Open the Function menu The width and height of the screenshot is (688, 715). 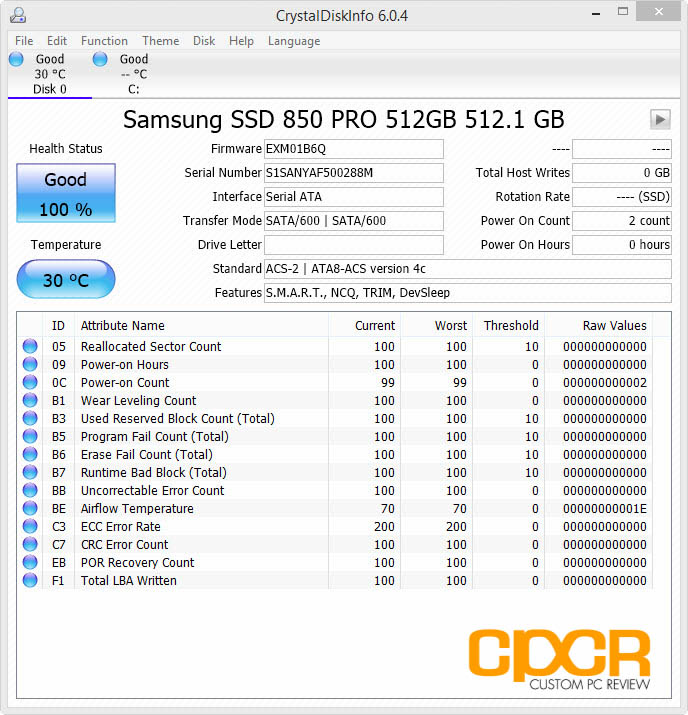[104, 41]
